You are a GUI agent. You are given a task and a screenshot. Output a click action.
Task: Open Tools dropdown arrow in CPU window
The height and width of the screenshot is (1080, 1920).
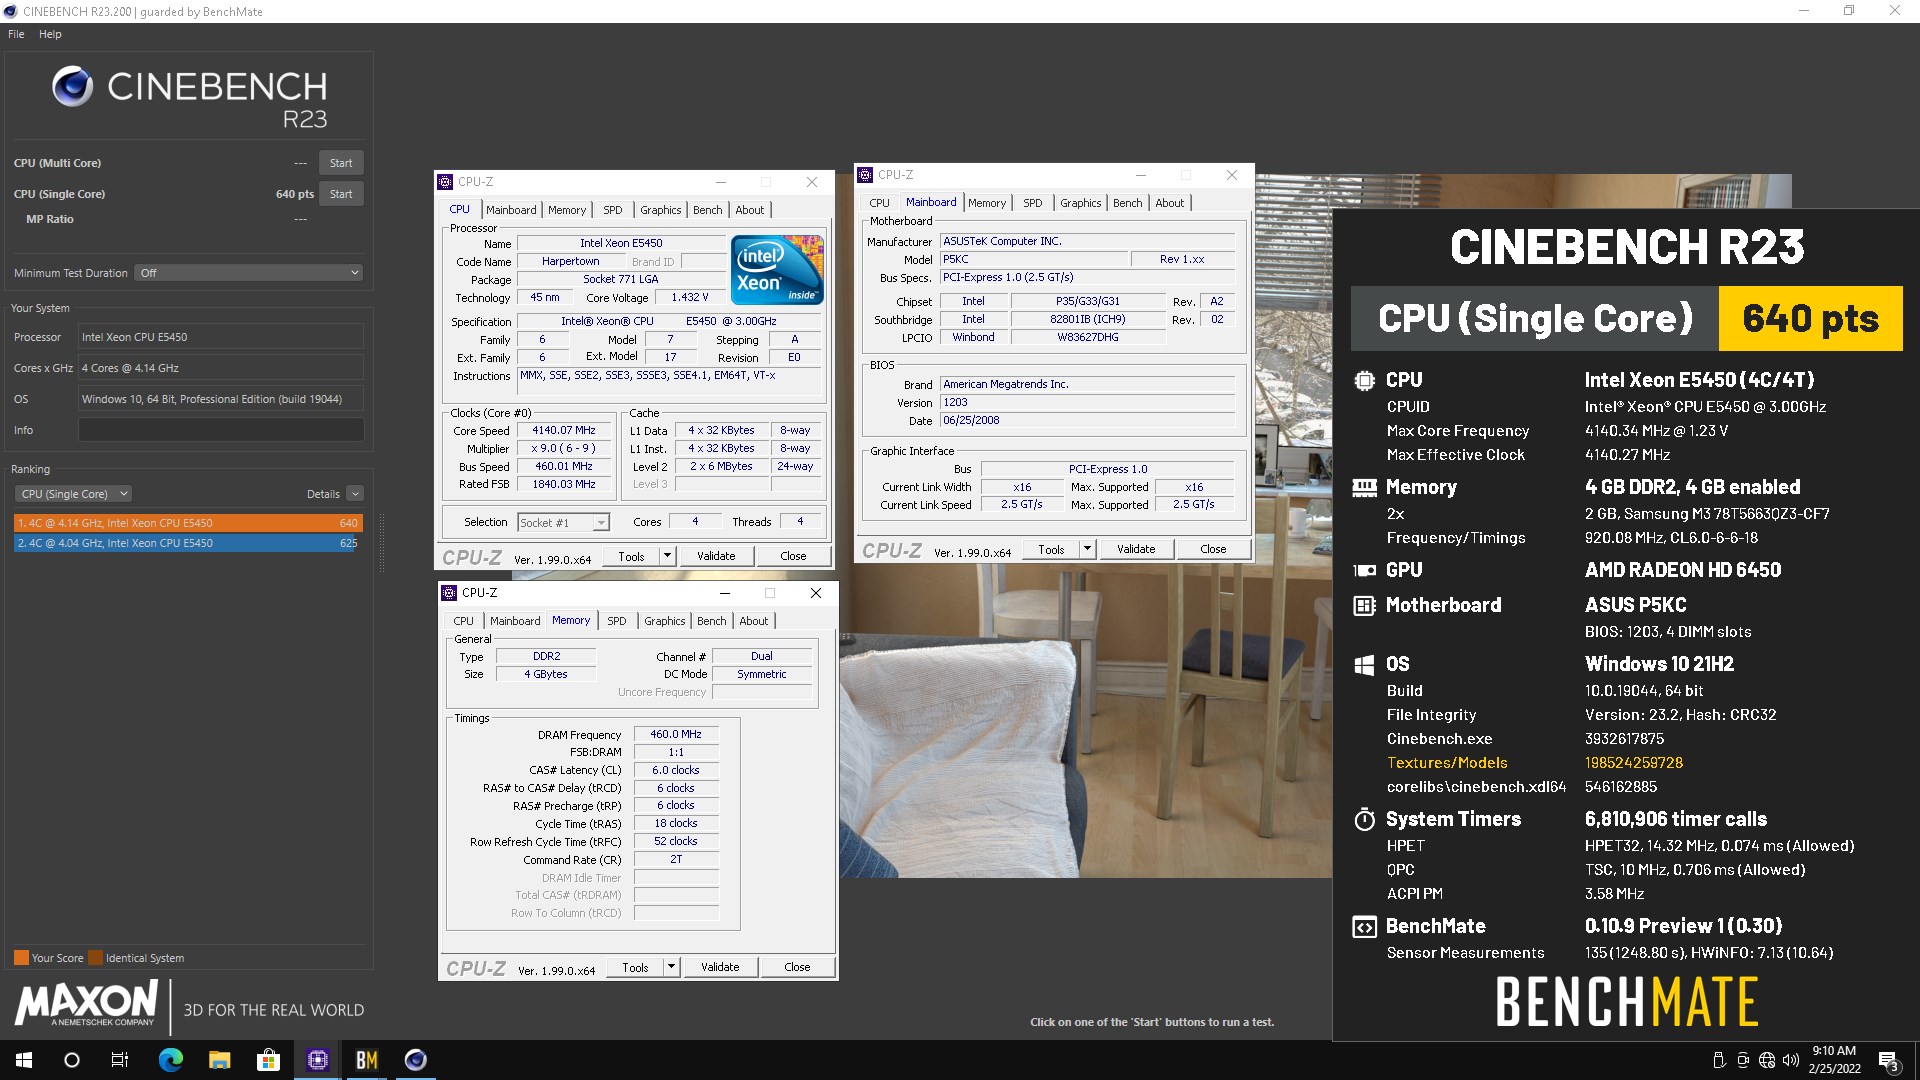tap(668, 556)
